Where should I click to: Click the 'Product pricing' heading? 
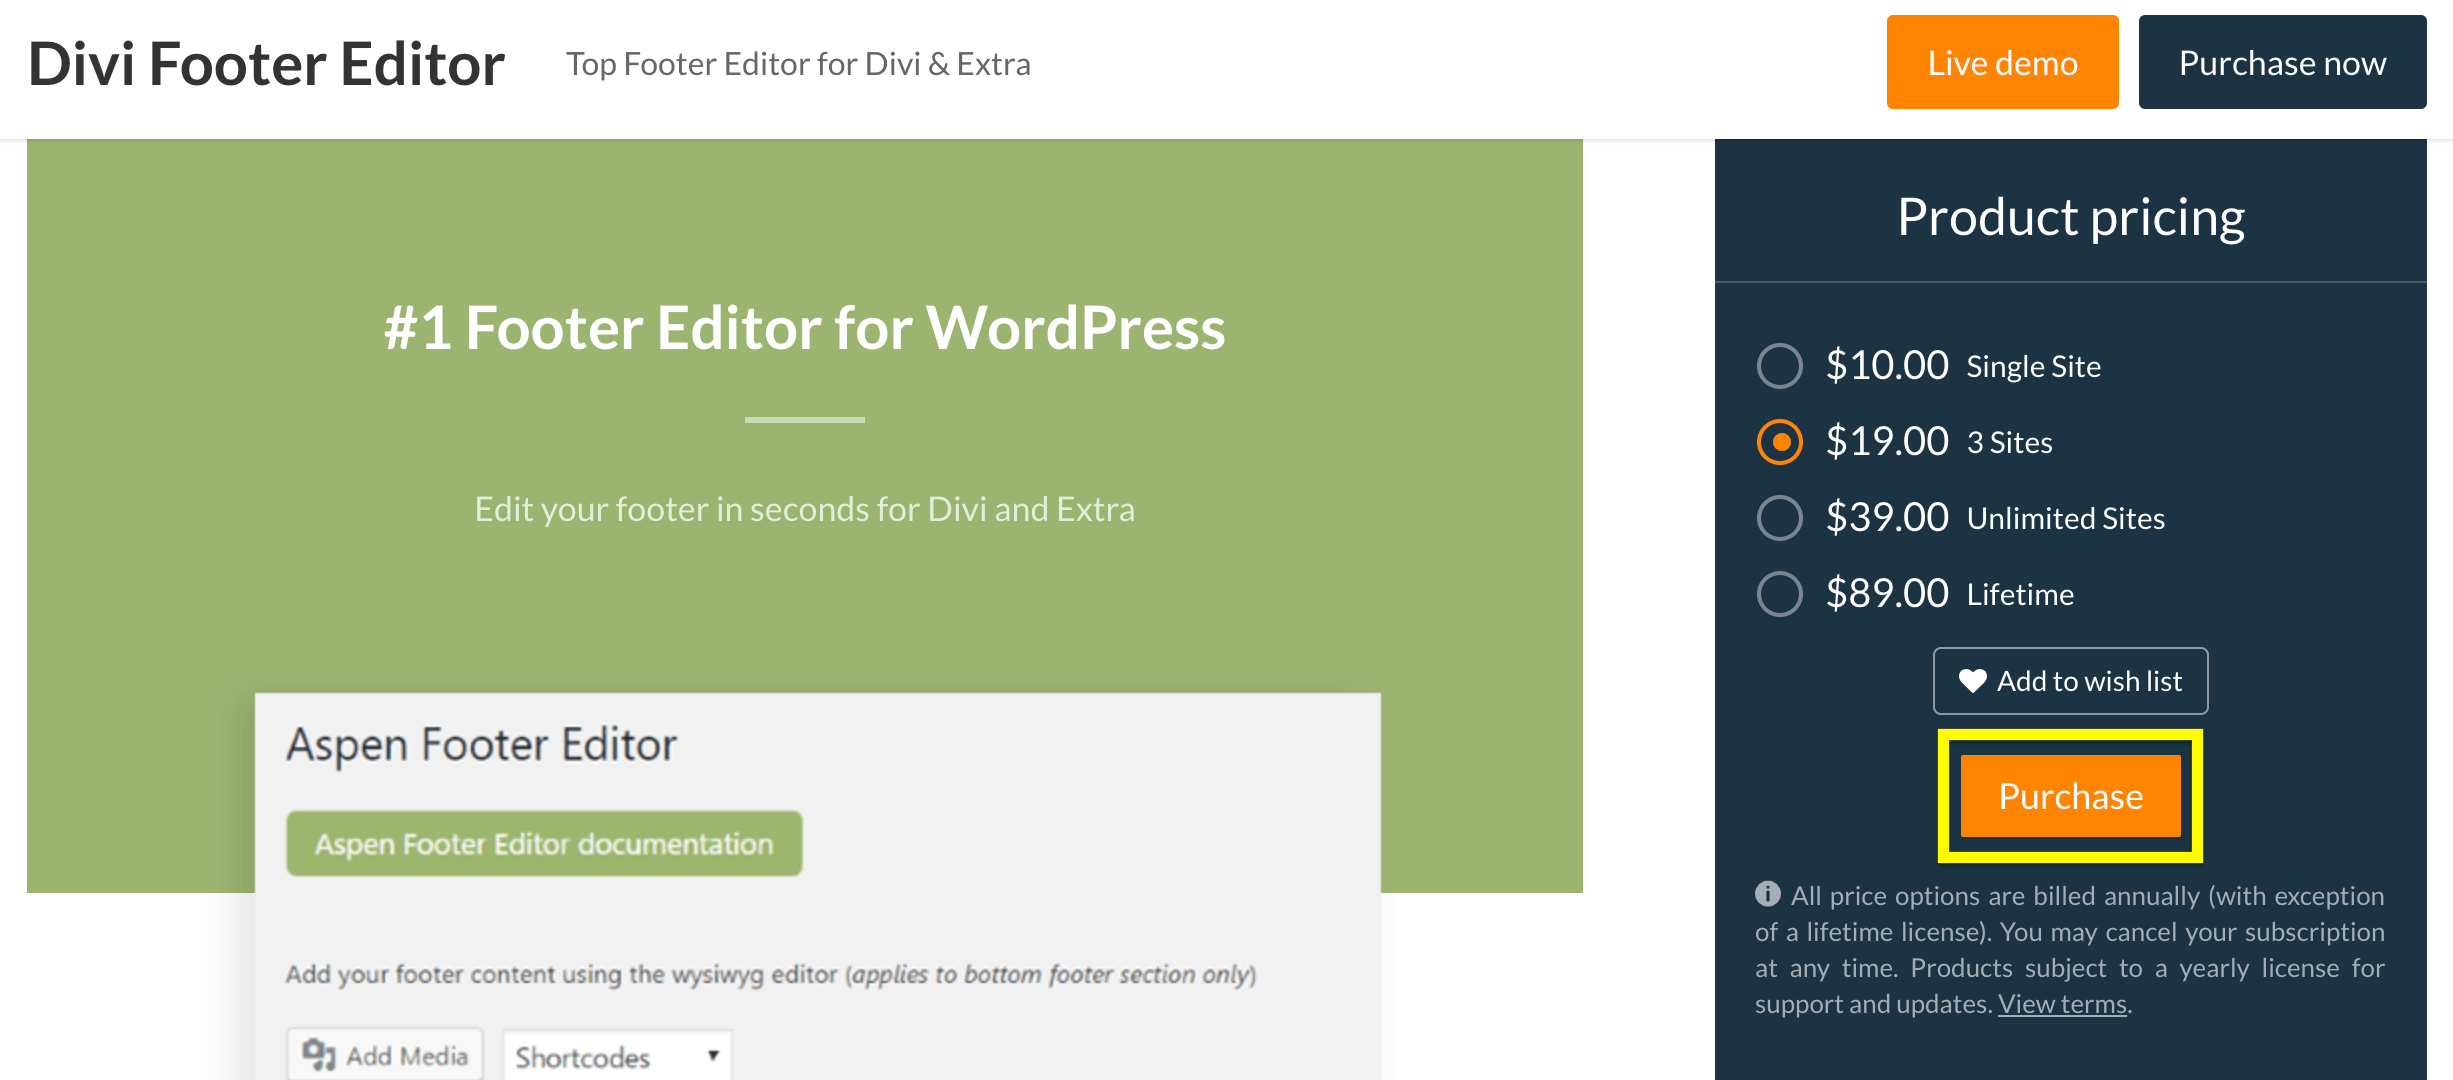pos(2071,217)
